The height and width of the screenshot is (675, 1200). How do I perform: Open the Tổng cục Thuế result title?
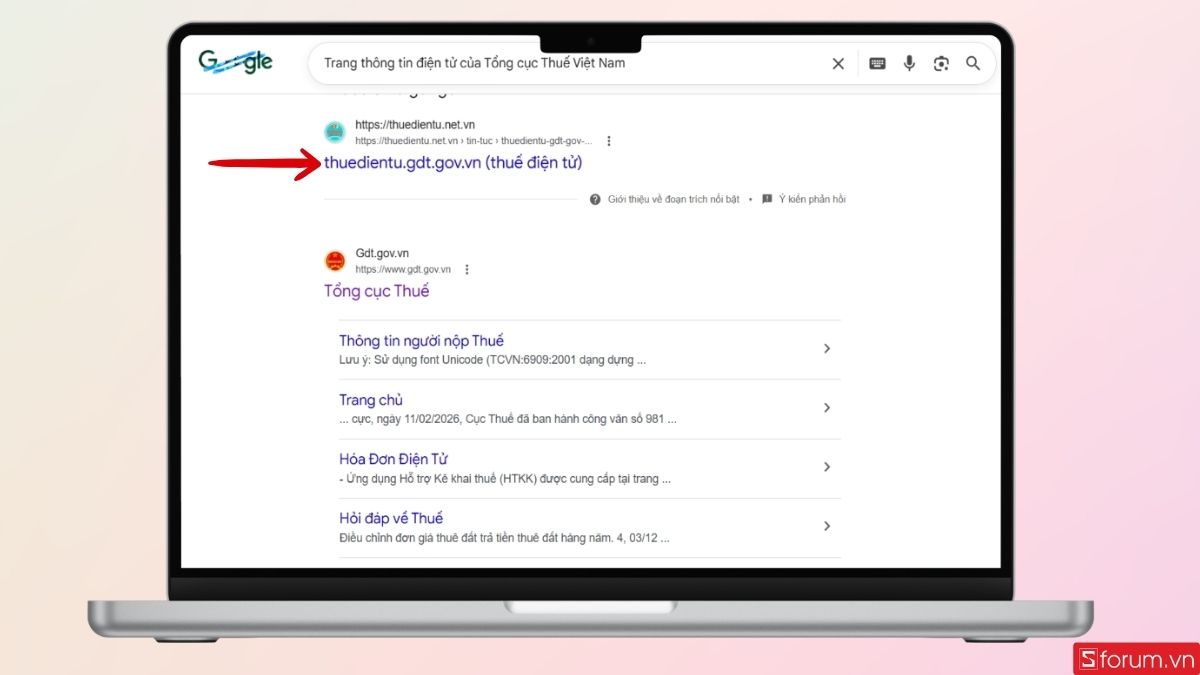[376, 291]
